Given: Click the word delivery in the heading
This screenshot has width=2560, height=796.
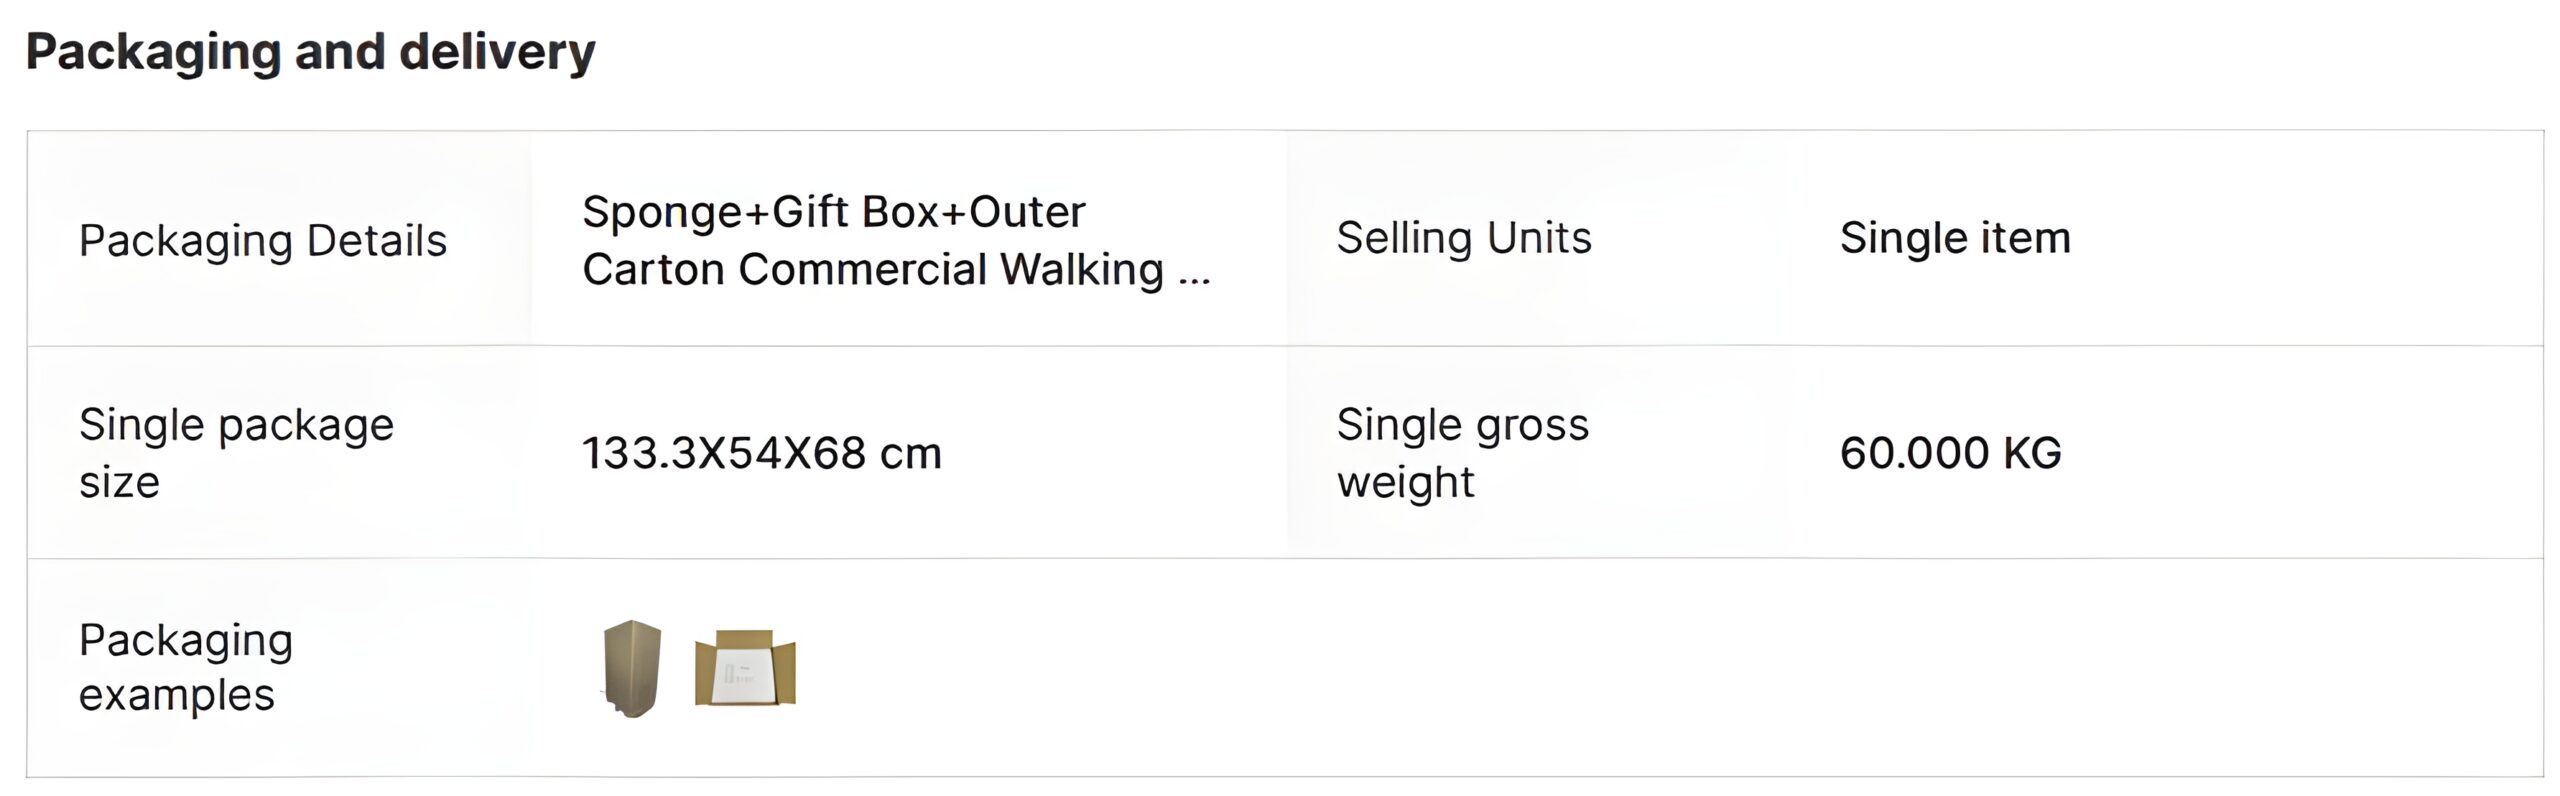Looking at the screenshot, I should (497, 52).
